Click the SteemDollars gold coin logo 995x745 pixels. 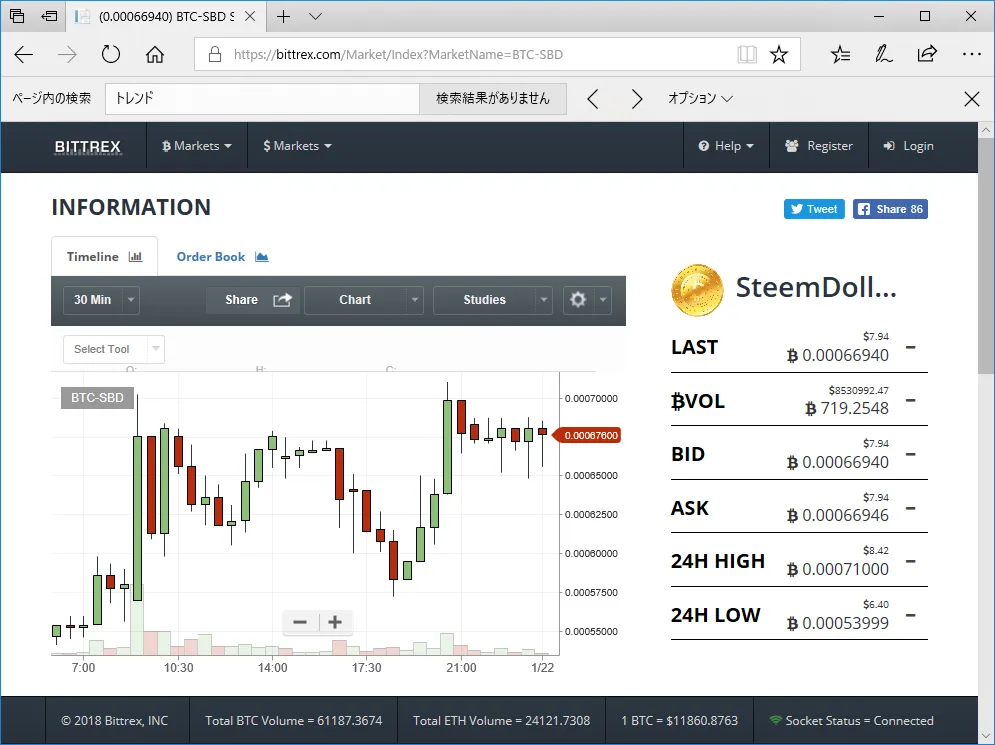[x=697, y=290]
